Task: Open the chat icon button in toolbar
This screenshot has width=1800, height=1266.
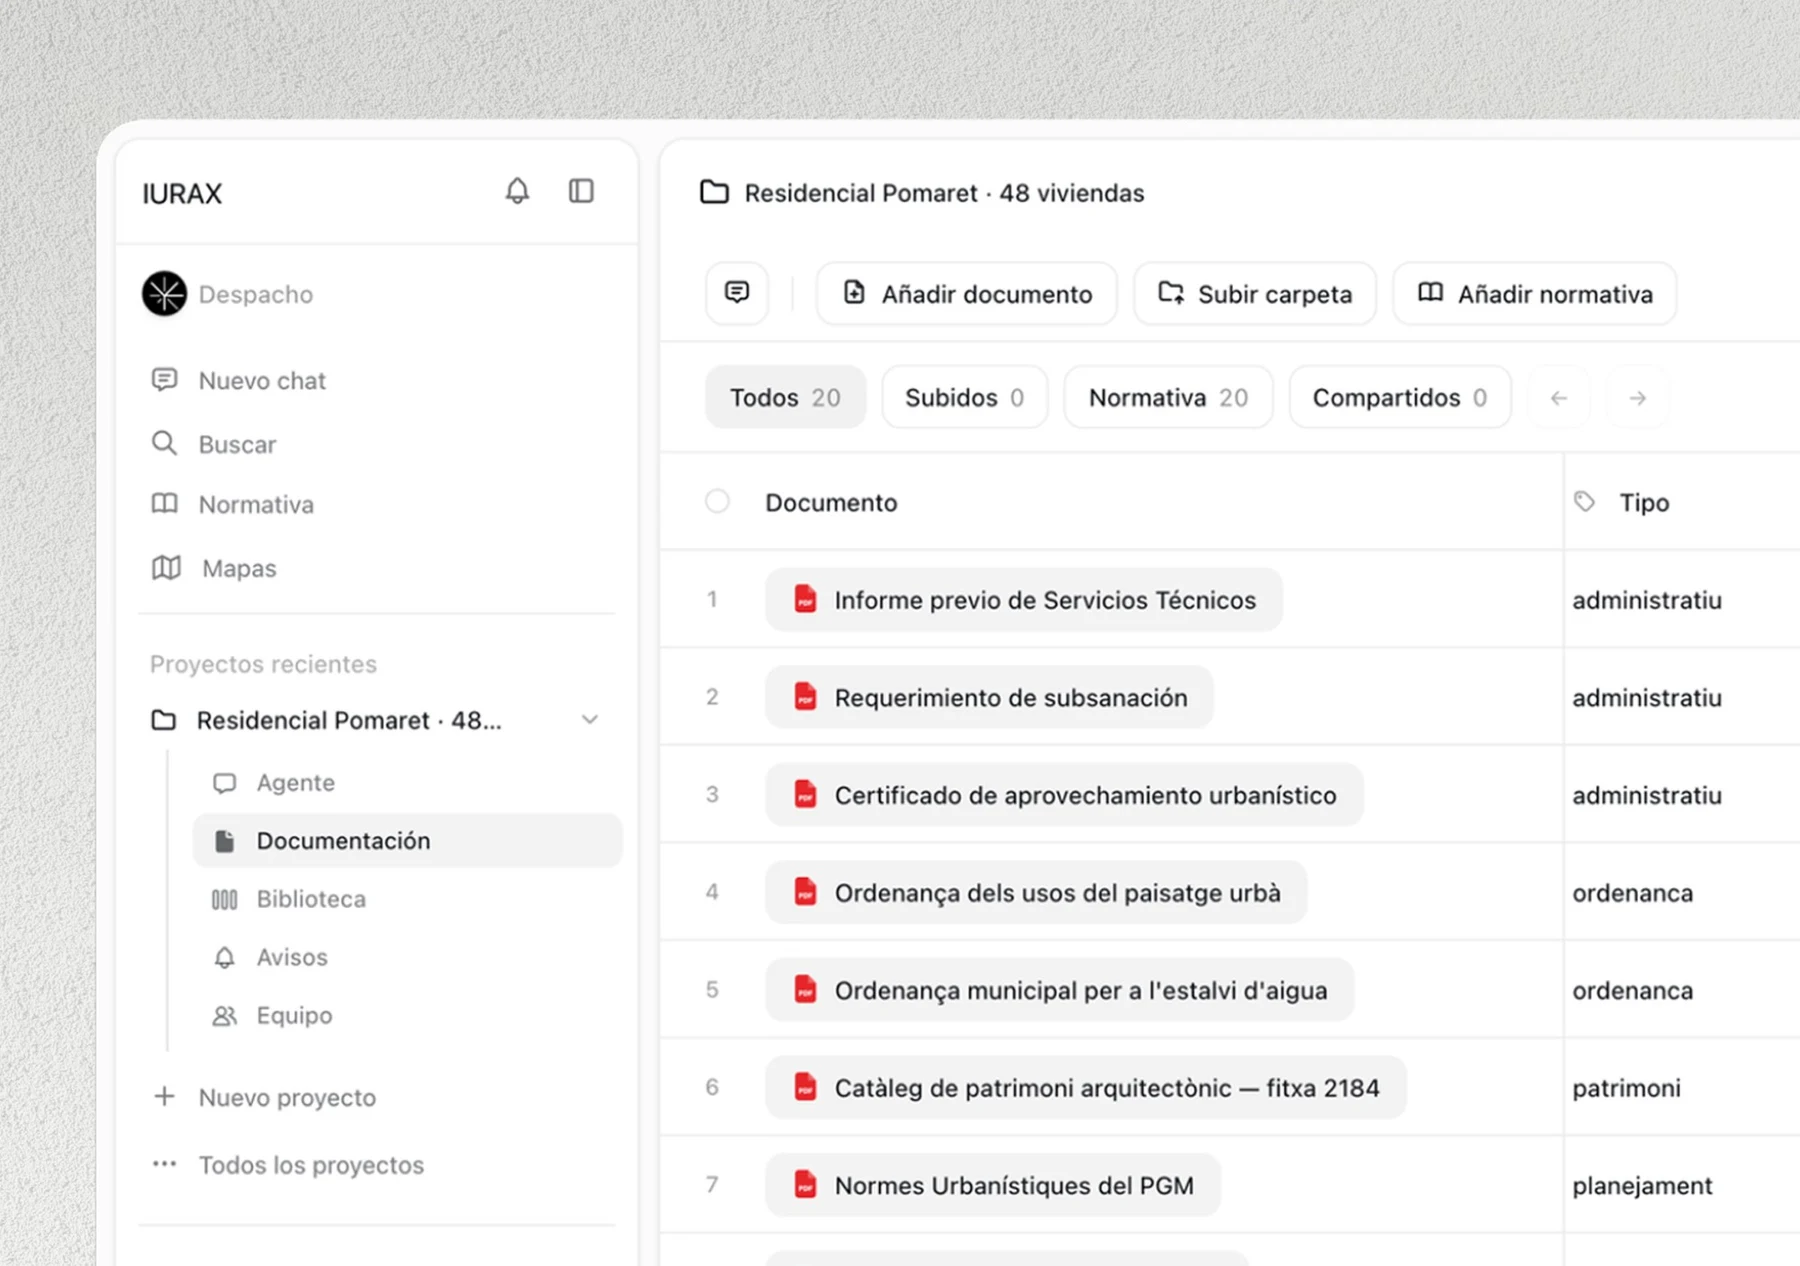Action: [x=737, y=293]
